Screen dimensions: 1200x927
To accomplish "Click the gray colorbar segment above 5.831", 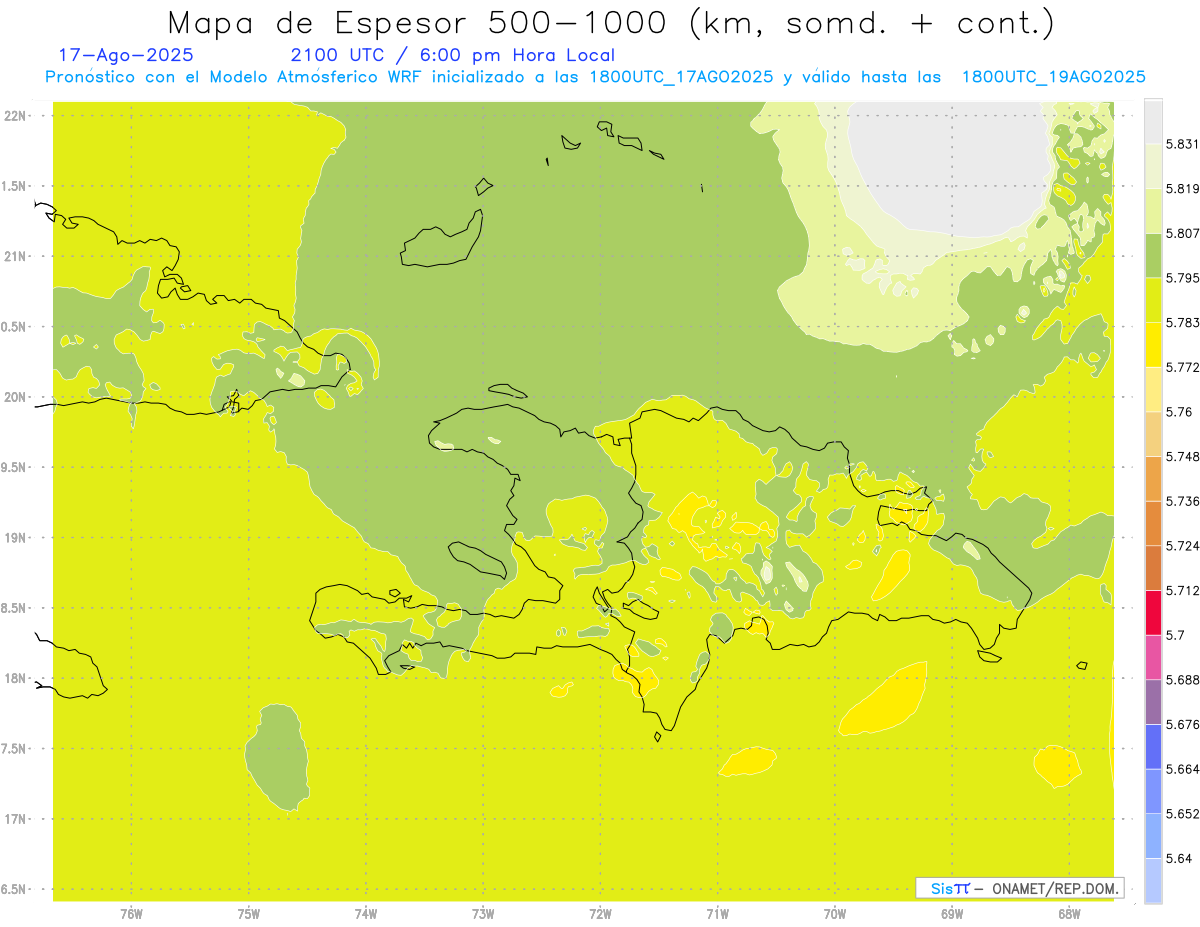I will (1153, 121).
